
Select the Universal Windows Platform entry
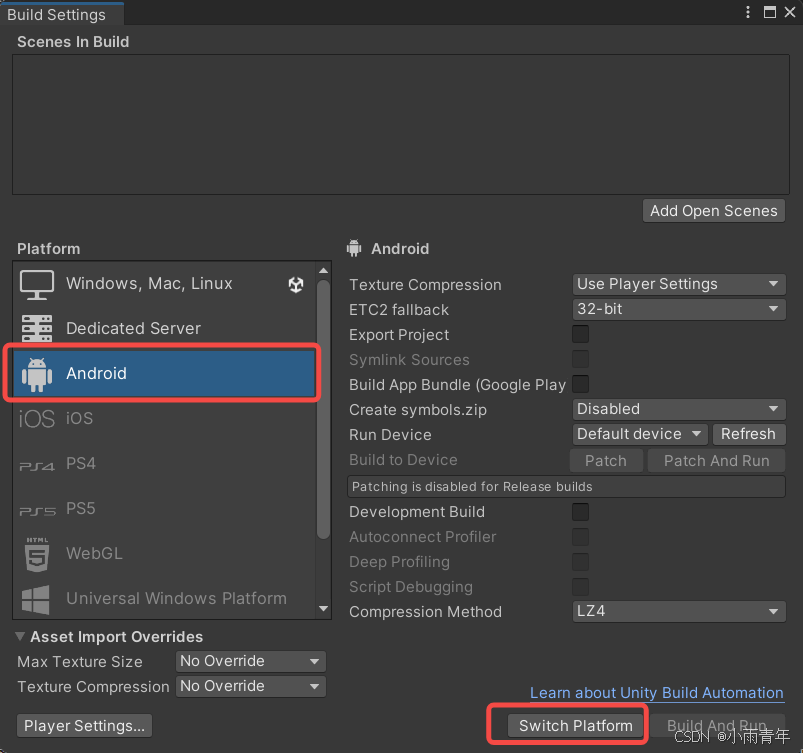point(164,598)
